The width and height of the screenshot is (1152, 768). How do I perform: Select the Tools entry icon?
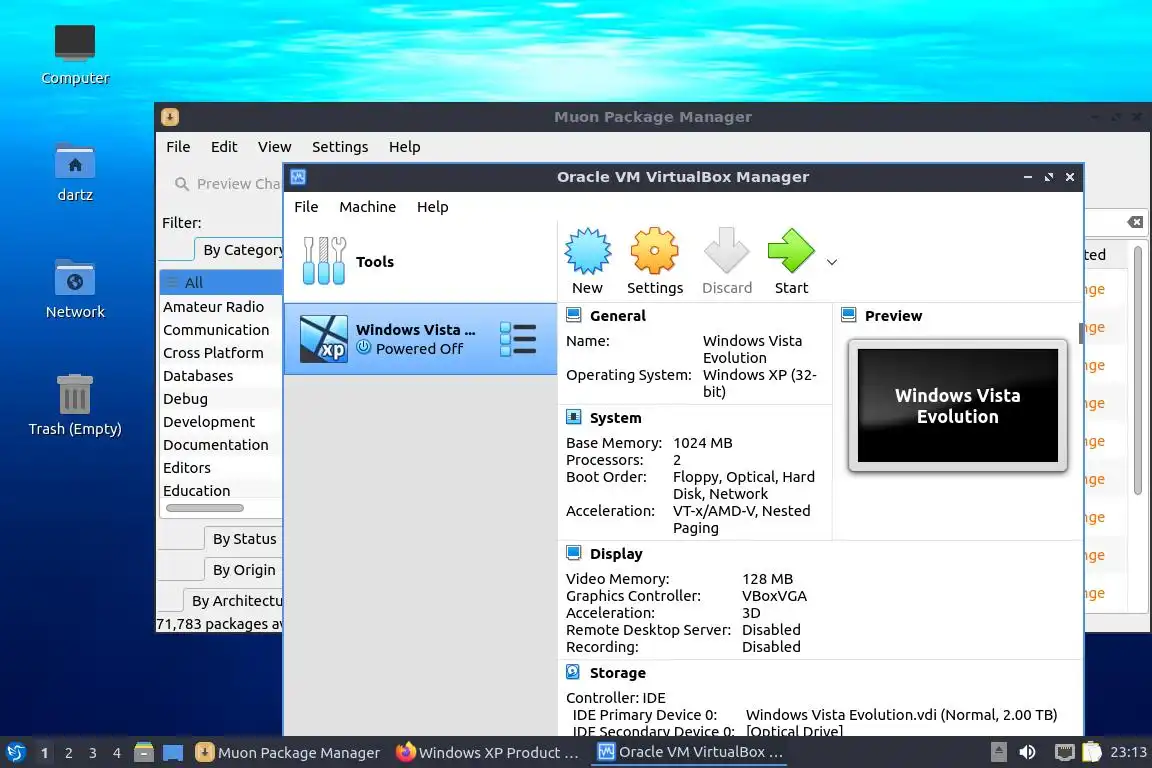click(324, 261)
